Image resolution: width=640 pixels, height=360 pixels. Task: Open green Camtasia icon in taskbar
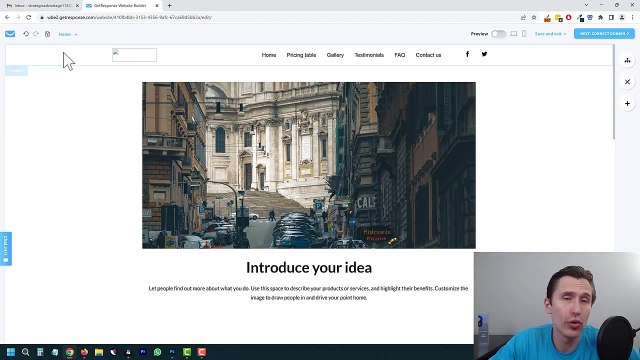[187, 352]
